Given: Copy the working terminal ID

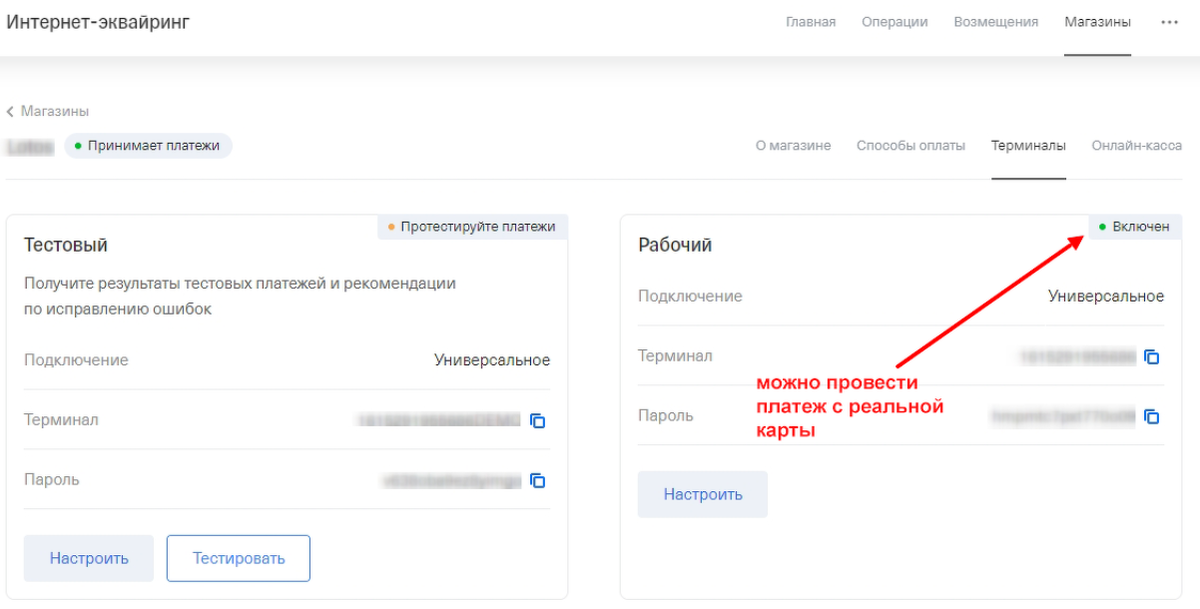Looking at the screenshot, I should pyautogui.click(x=1152, y=357).
